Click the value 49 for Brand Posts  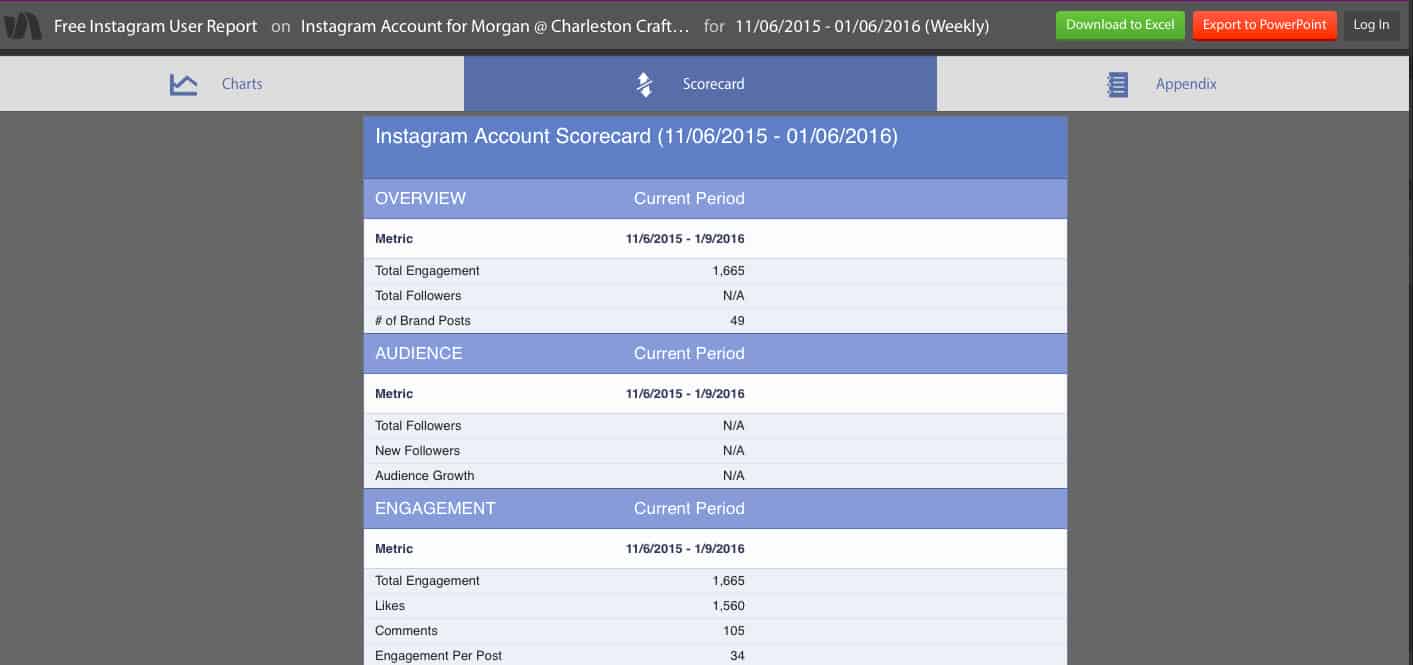pyautogui.click(x=737, y=321)
